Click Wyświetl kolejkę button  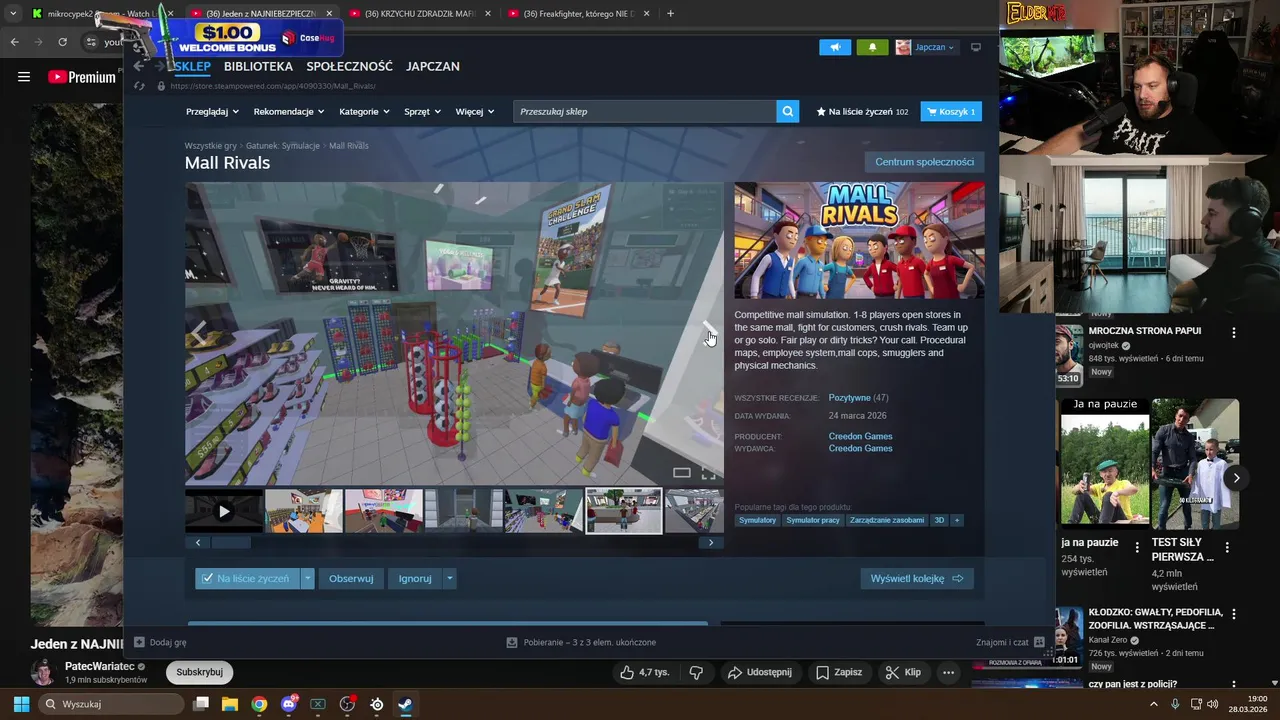pyautogui.click(x=917, y=578)
